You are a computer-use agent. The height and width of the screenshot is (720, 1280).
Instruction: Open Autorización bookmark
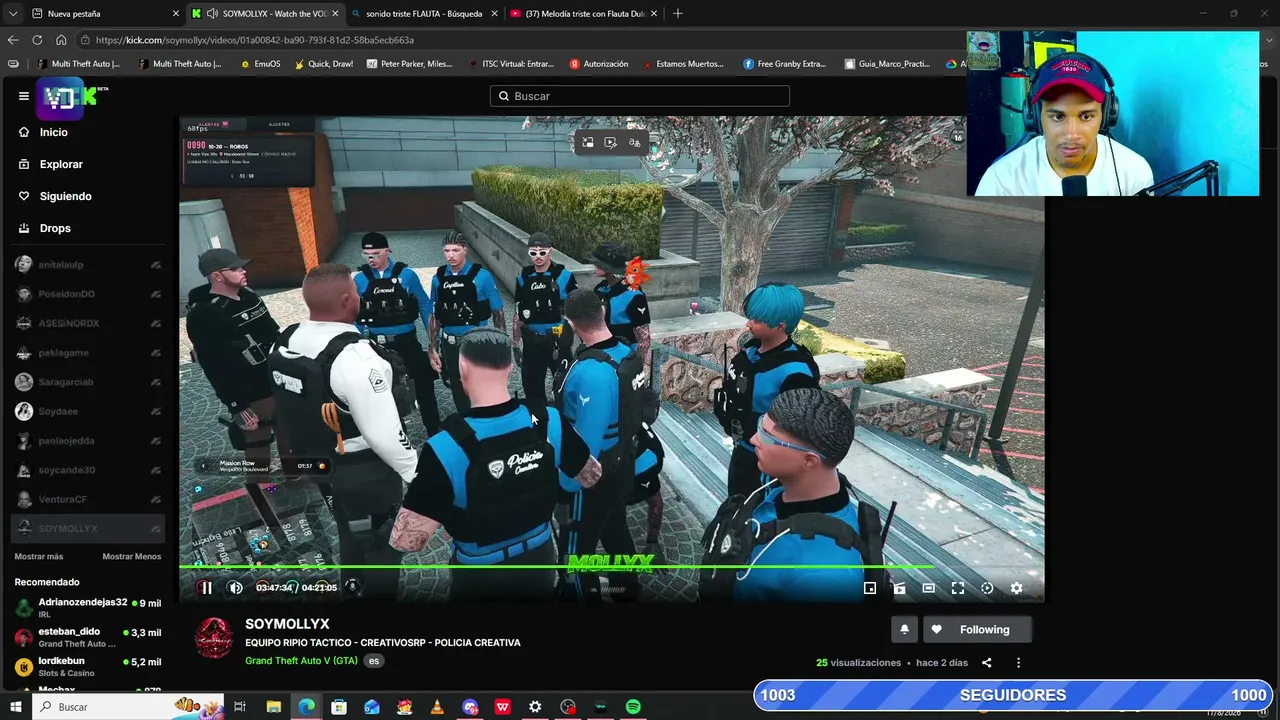tap(599, 64)
